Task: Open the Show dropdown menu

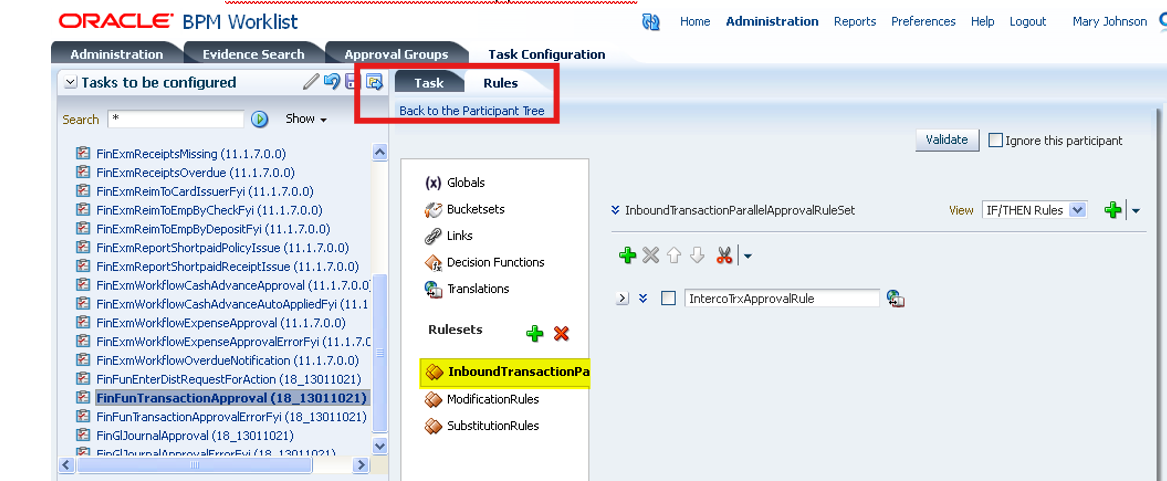Action: 307,119
